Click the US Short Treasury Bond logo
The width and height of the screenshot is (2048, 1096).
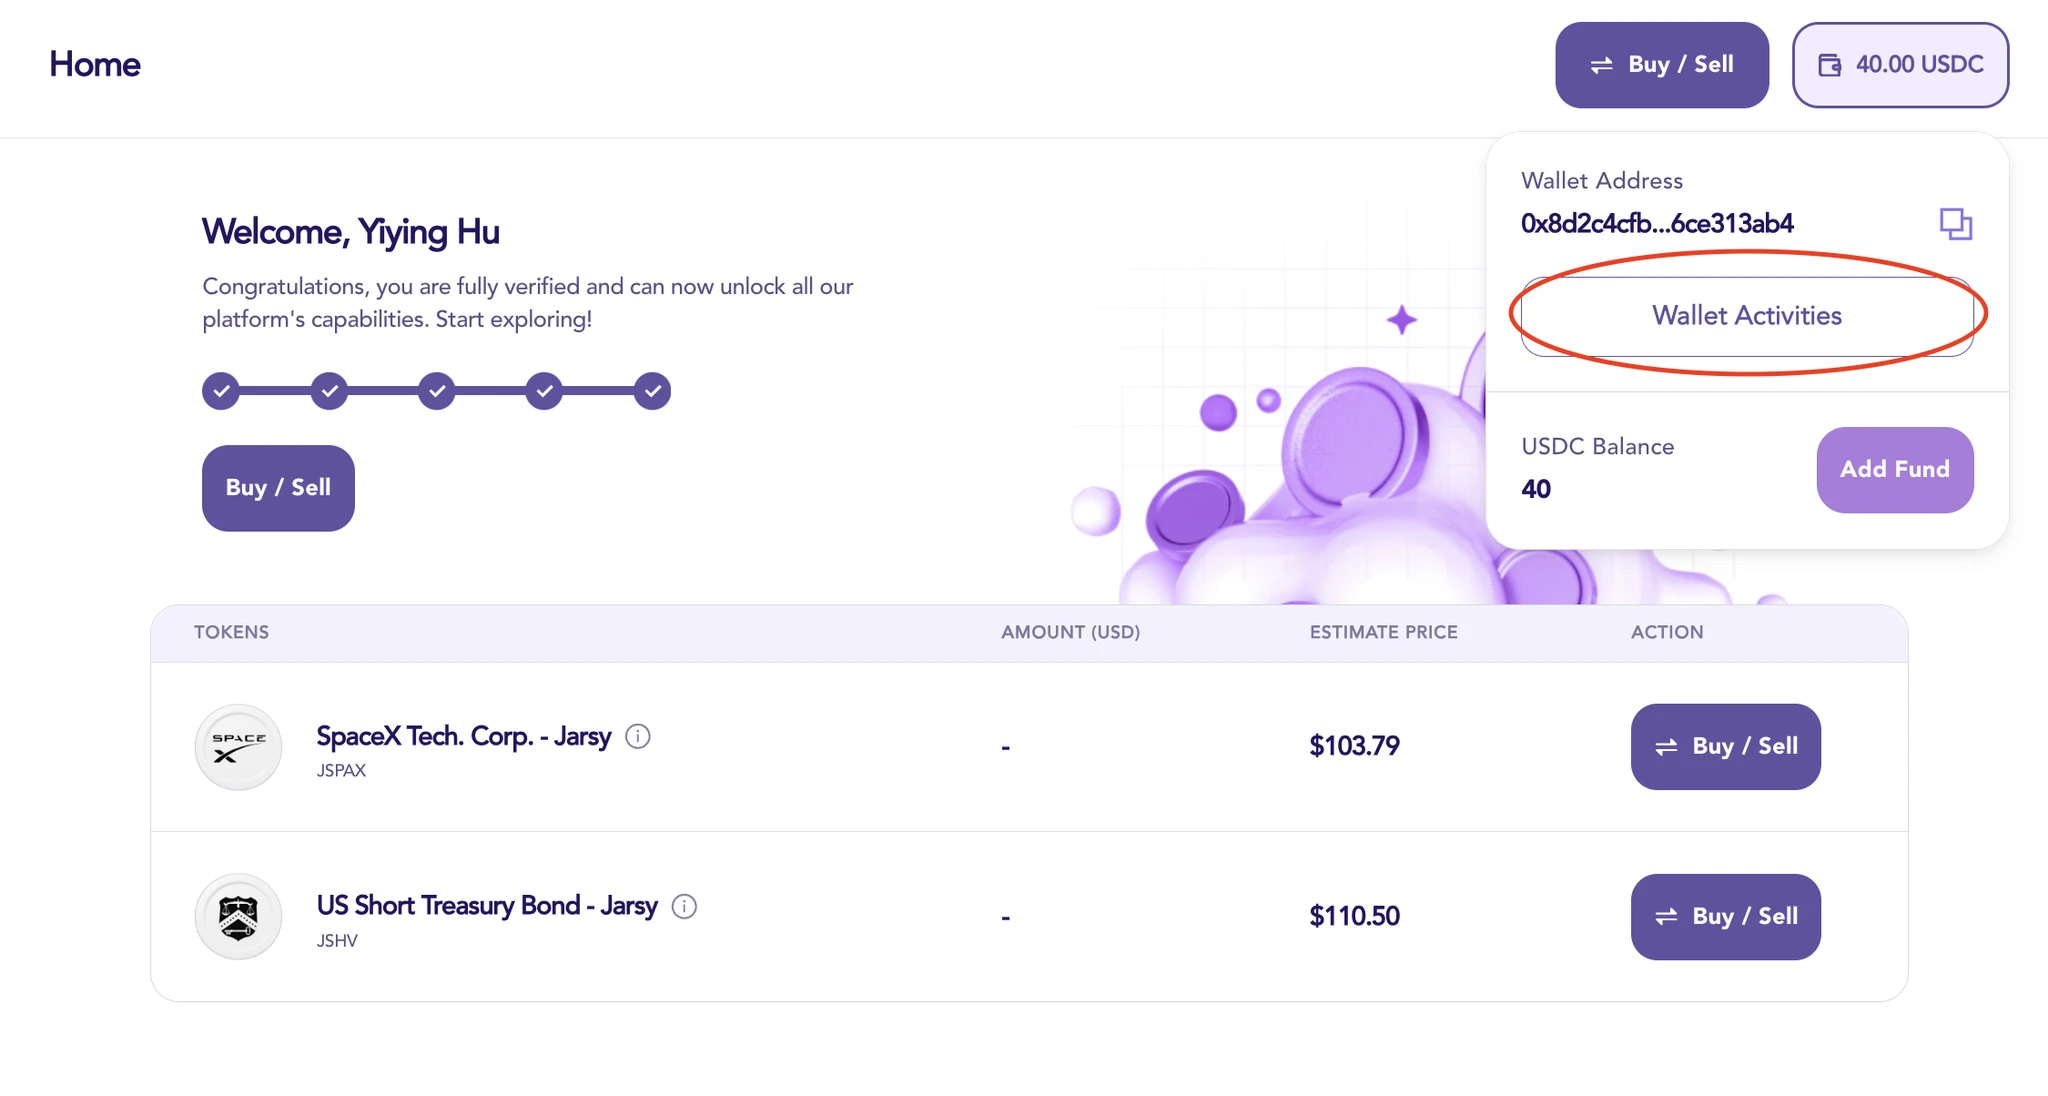point(238,917)
